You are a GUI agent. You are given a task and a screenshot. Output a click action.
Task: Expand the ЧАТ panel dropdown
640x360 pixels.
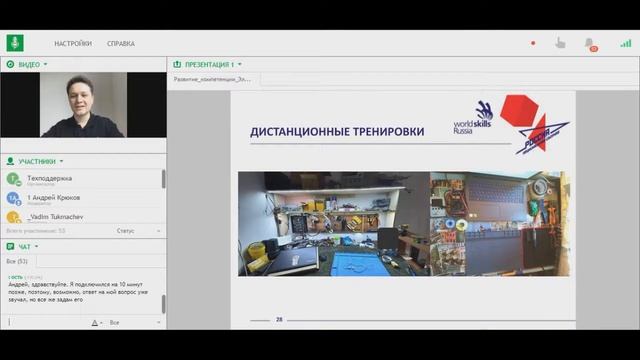36,247
